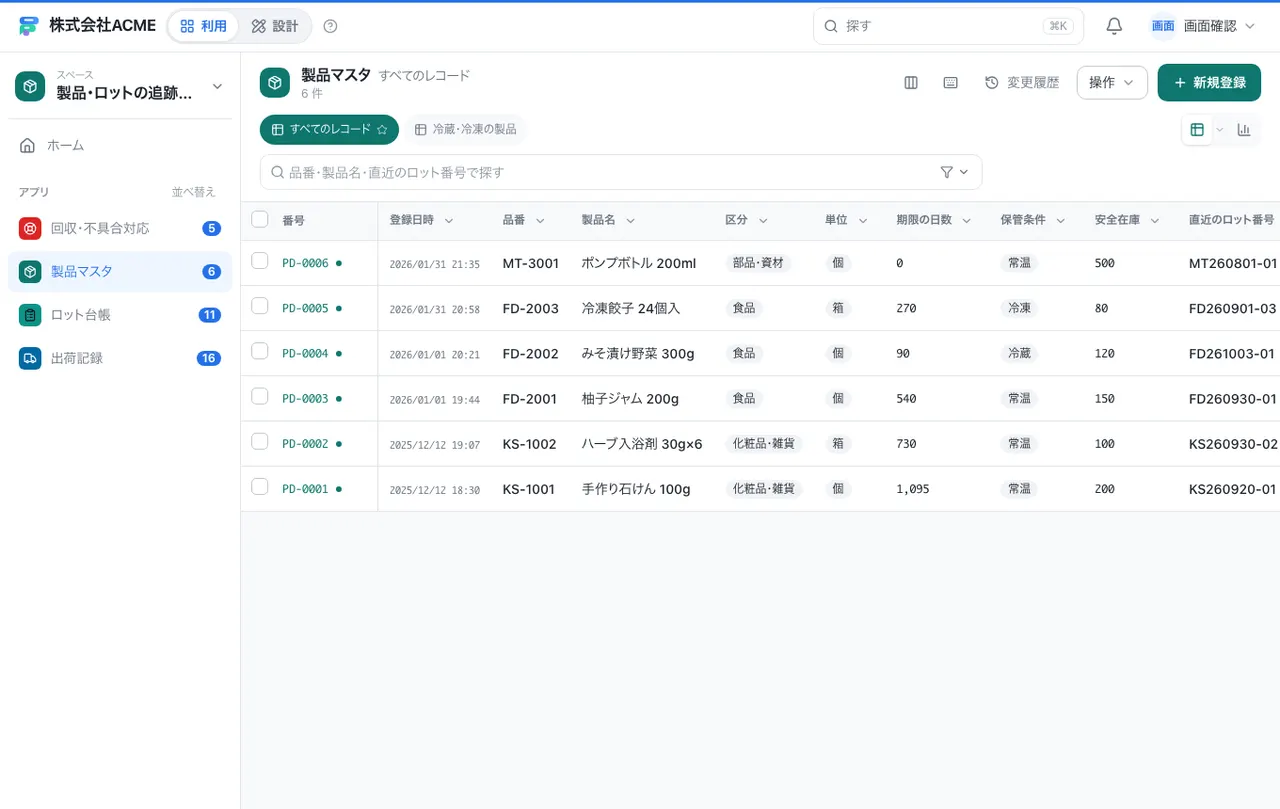Click the ロット台帳 clipboard icon

tap(30, 315)
